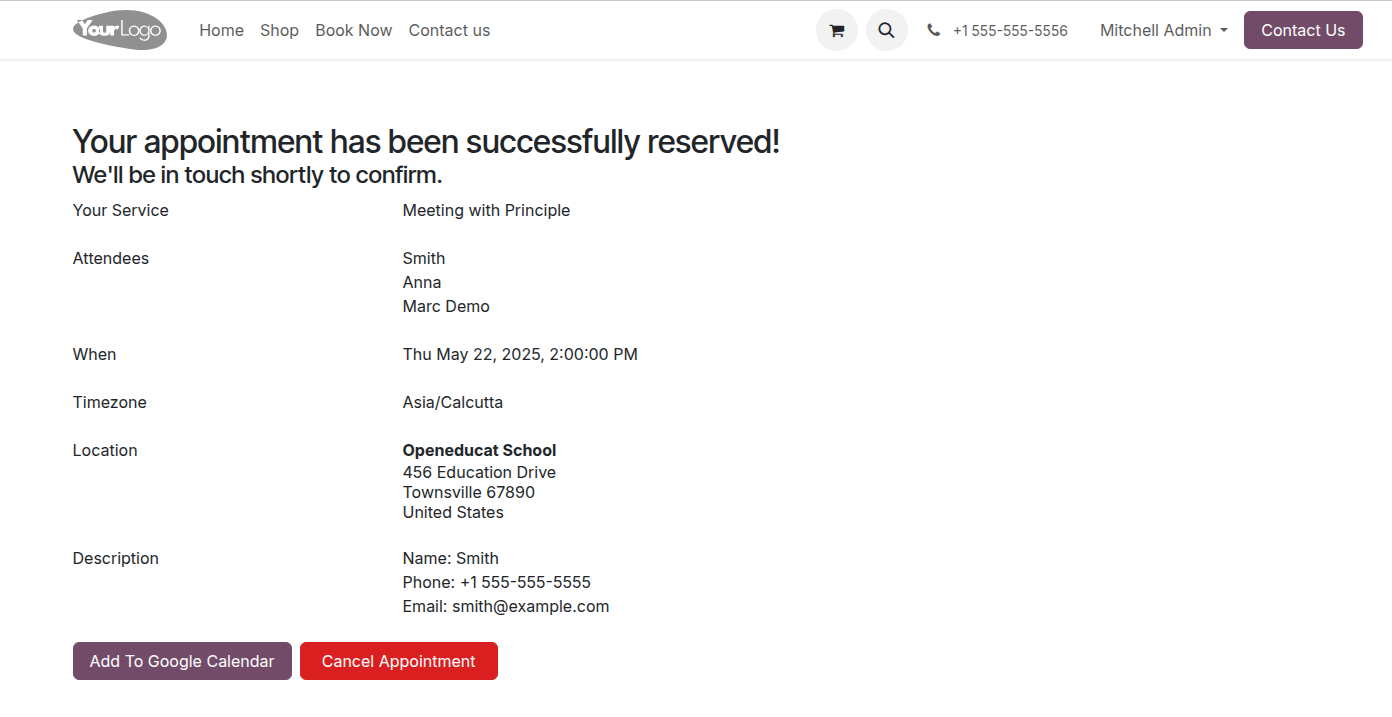1392x717 pixels.
Task: Click the YourLogo site logo
Action: (120, 30)
